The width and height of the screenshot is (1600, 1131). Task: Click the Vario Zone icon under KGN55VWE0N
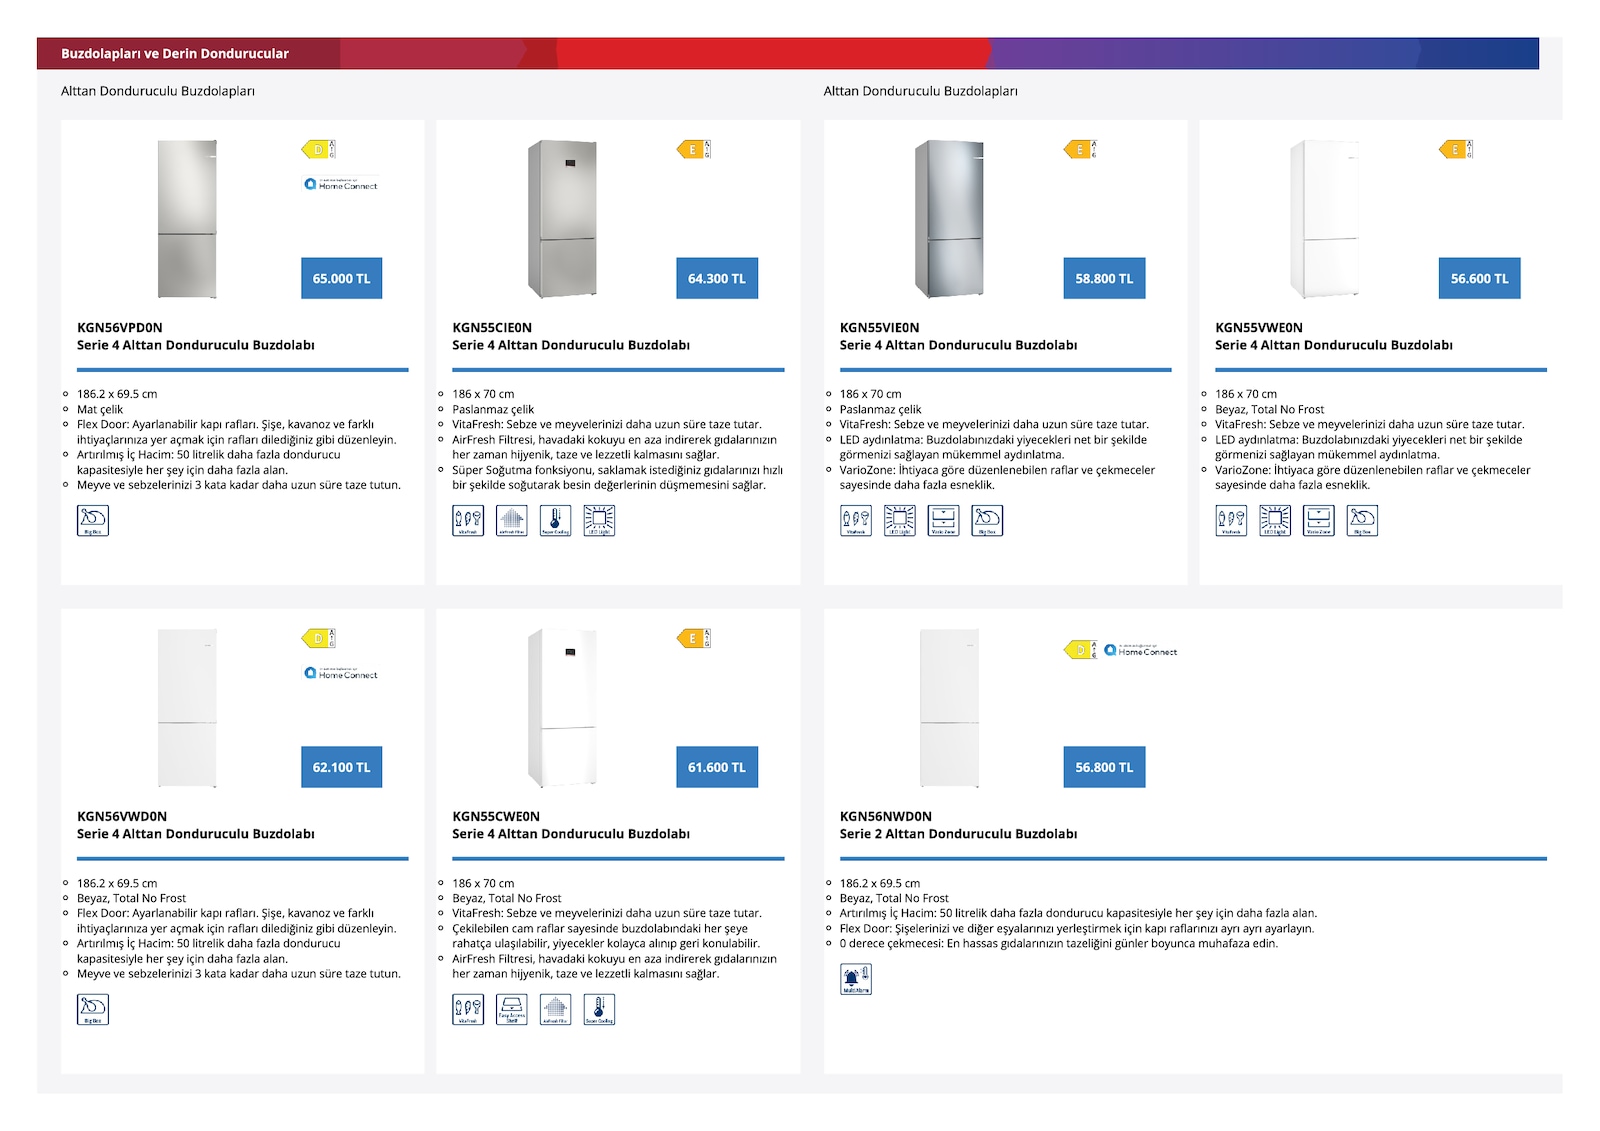[1318, 521]
